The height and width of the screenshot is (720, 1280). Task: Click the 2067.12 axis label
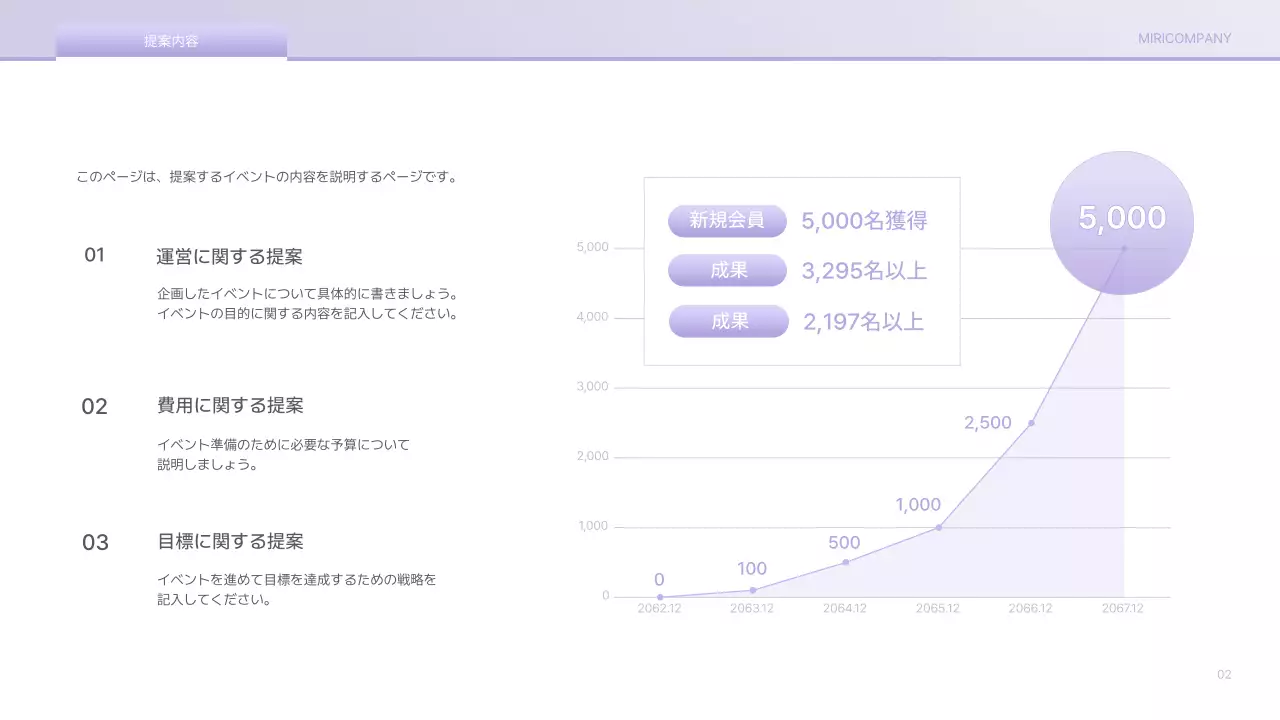click(x=1124, y=607)
